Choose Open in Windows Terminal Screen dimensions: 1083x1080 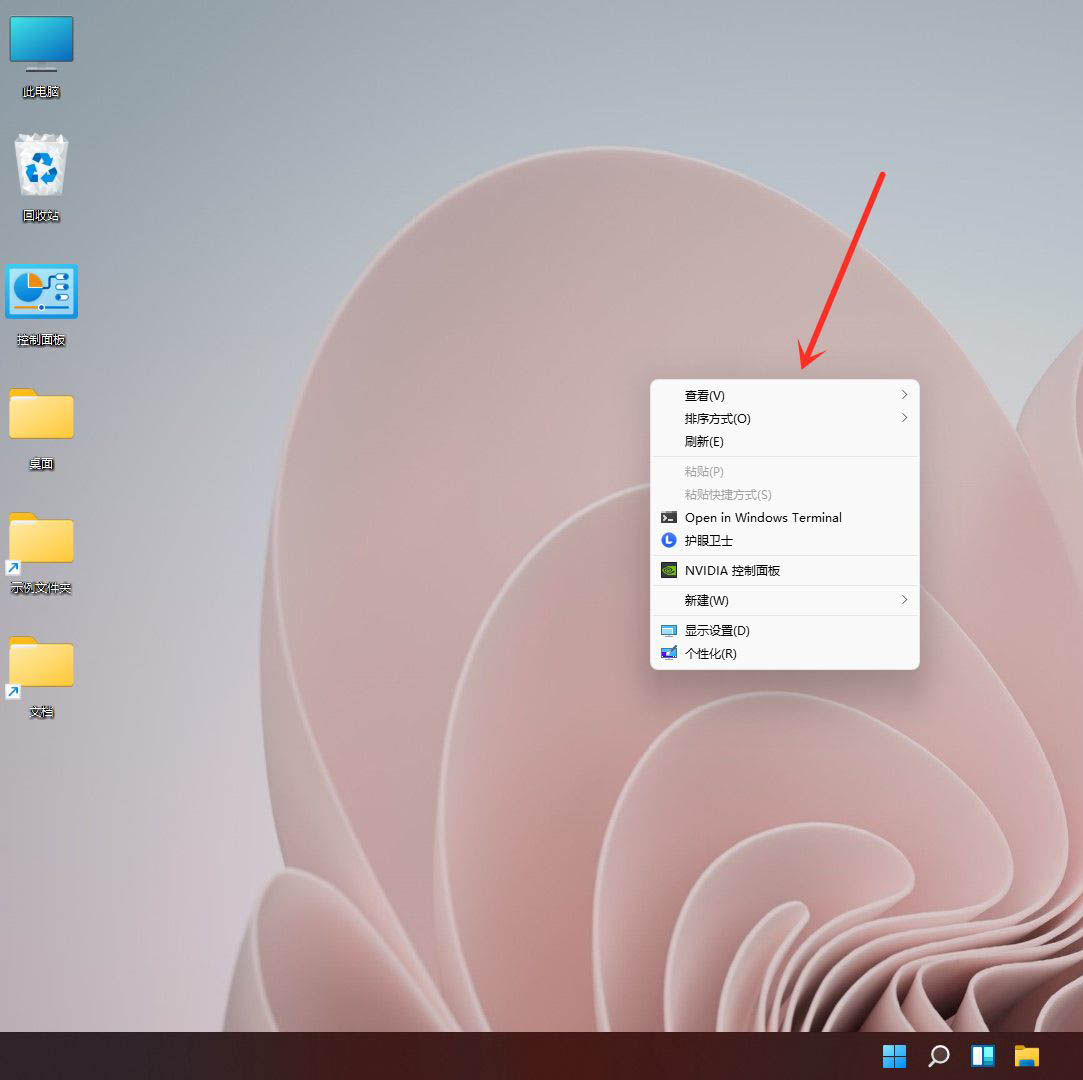coord(762,518)
